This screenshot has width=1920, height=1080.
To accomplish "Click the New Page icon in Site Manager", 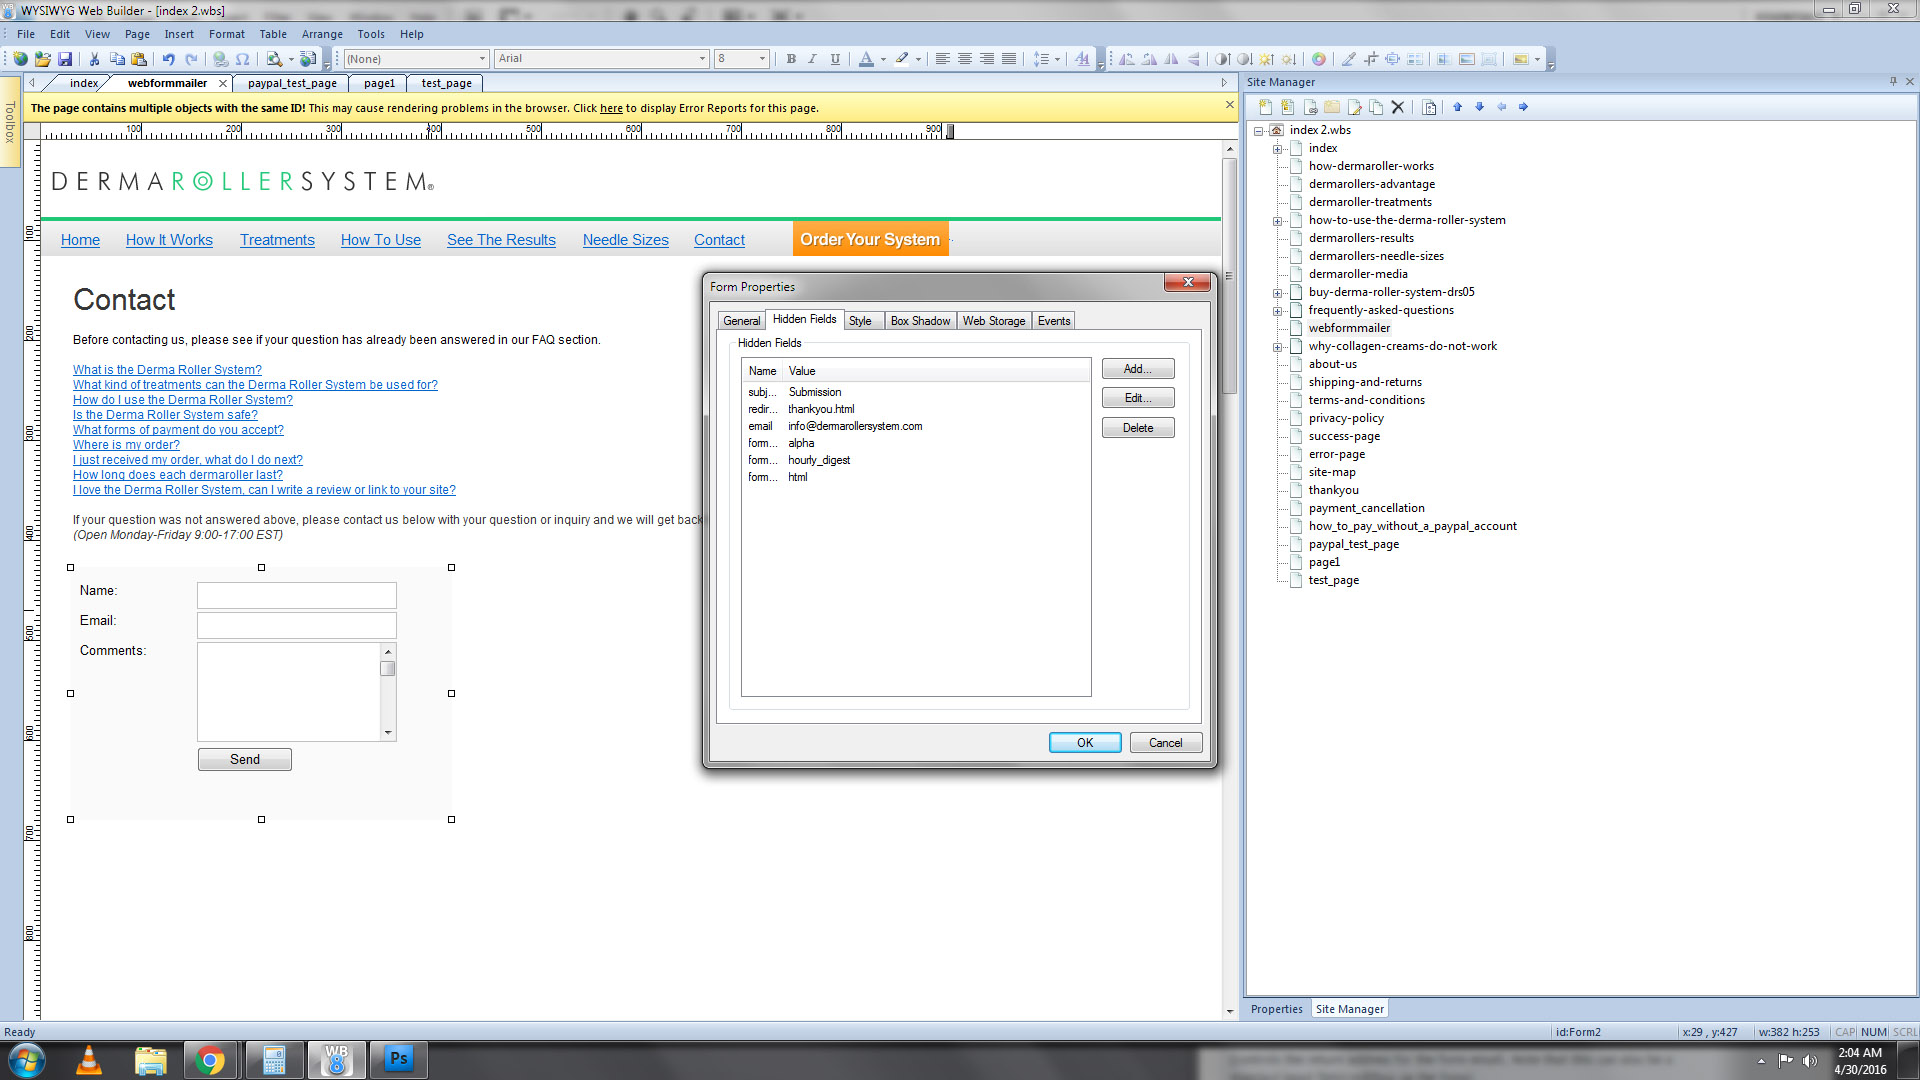I will [1265, 107].
